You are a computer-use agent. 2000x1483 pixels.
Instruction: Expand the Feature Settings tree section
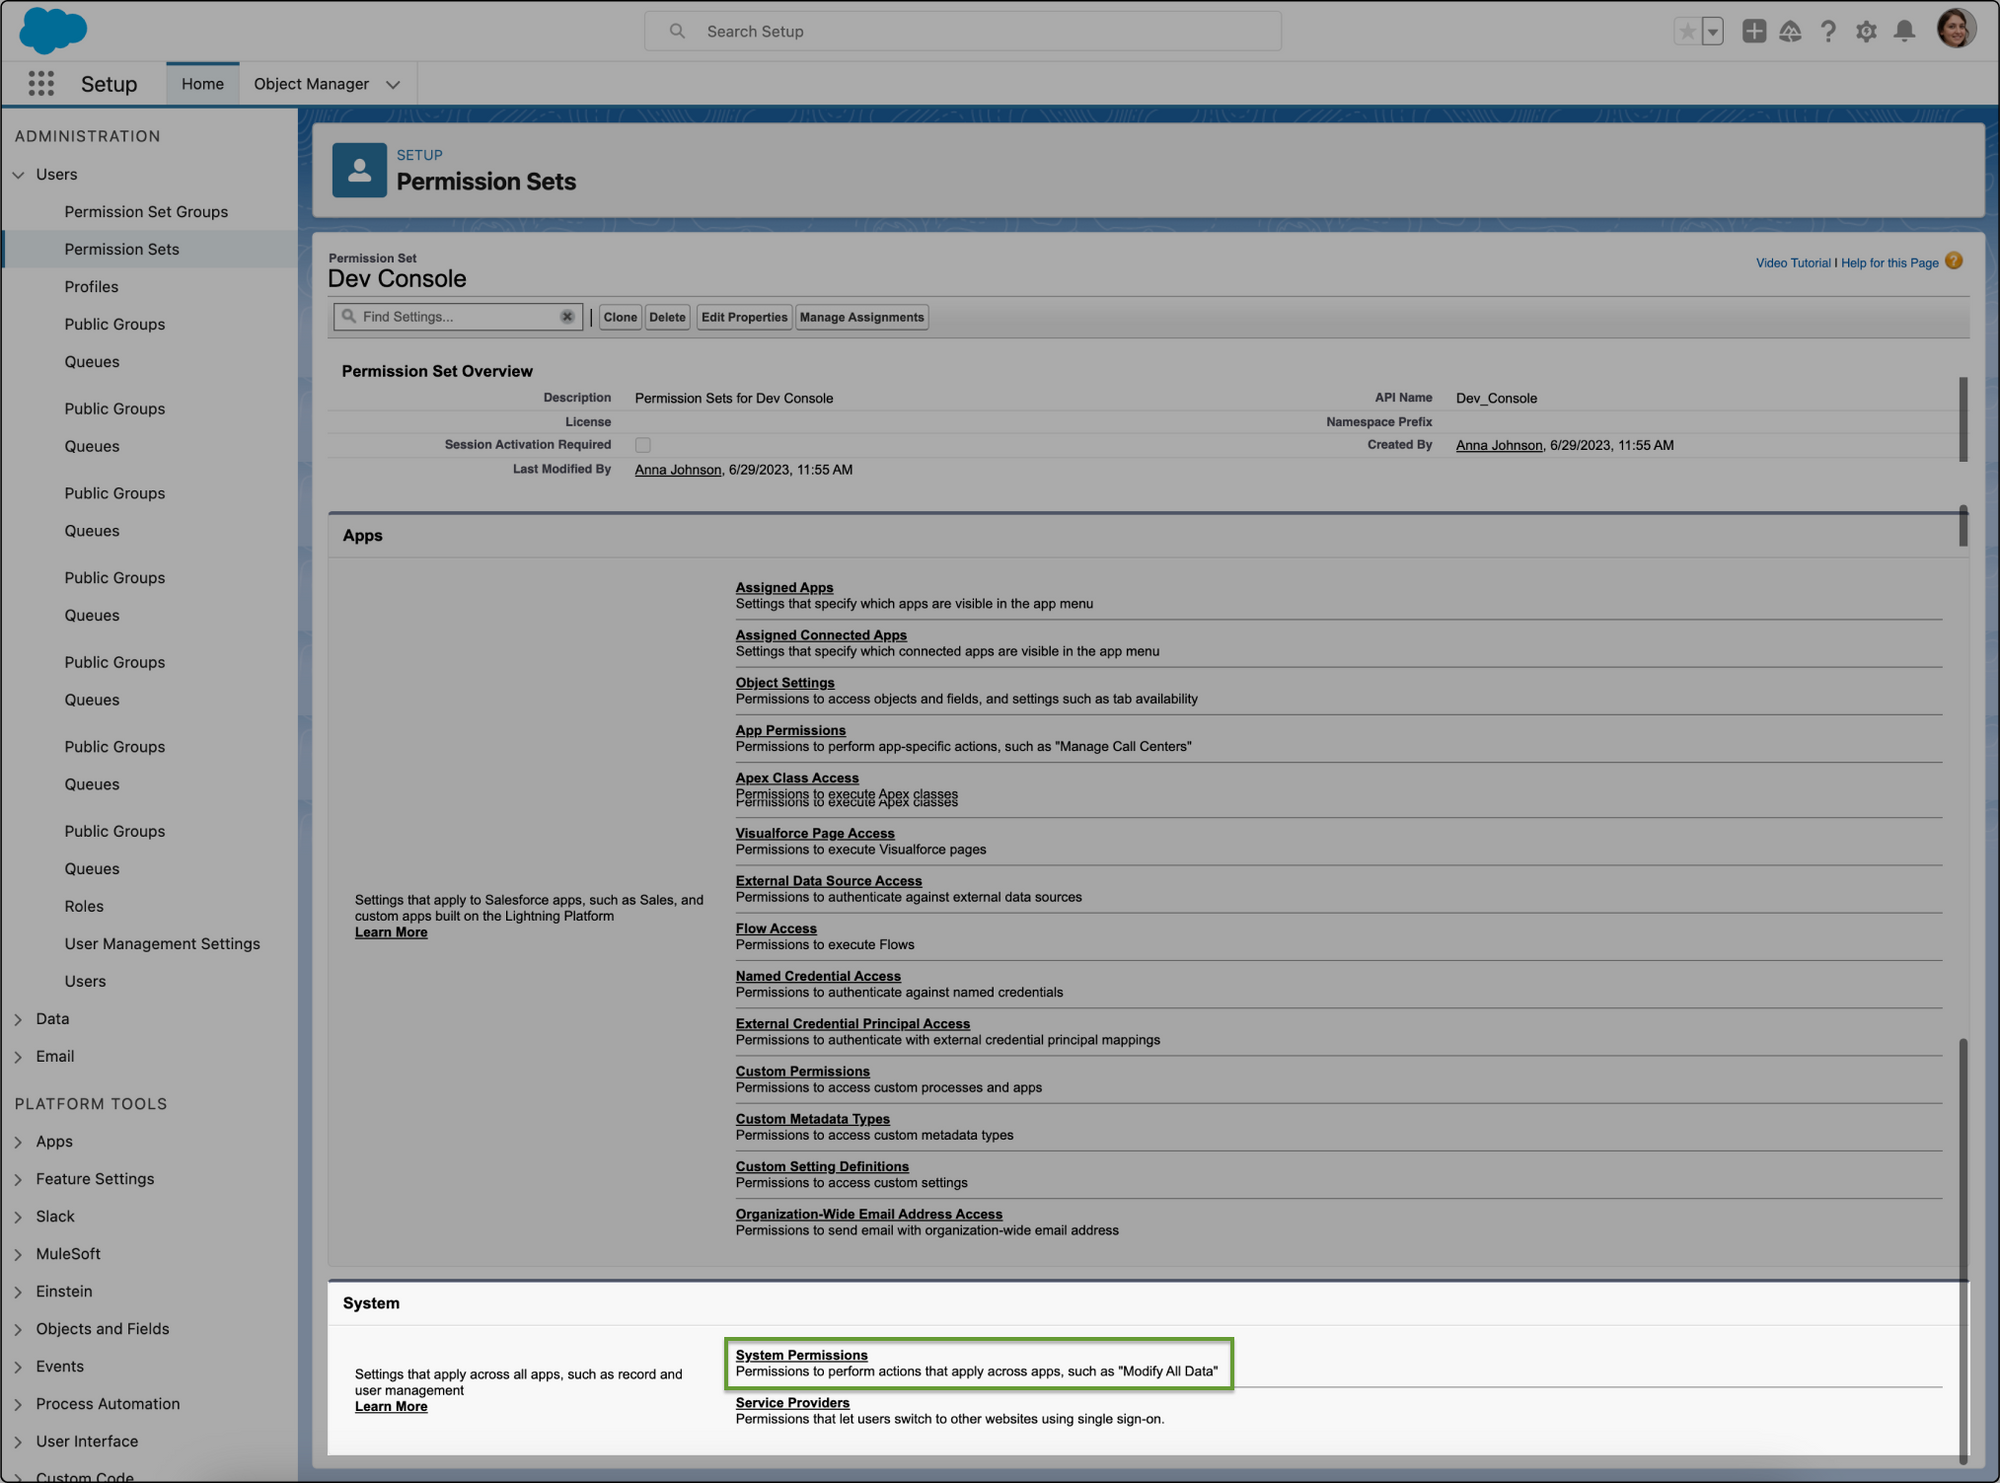[18, 1179]
